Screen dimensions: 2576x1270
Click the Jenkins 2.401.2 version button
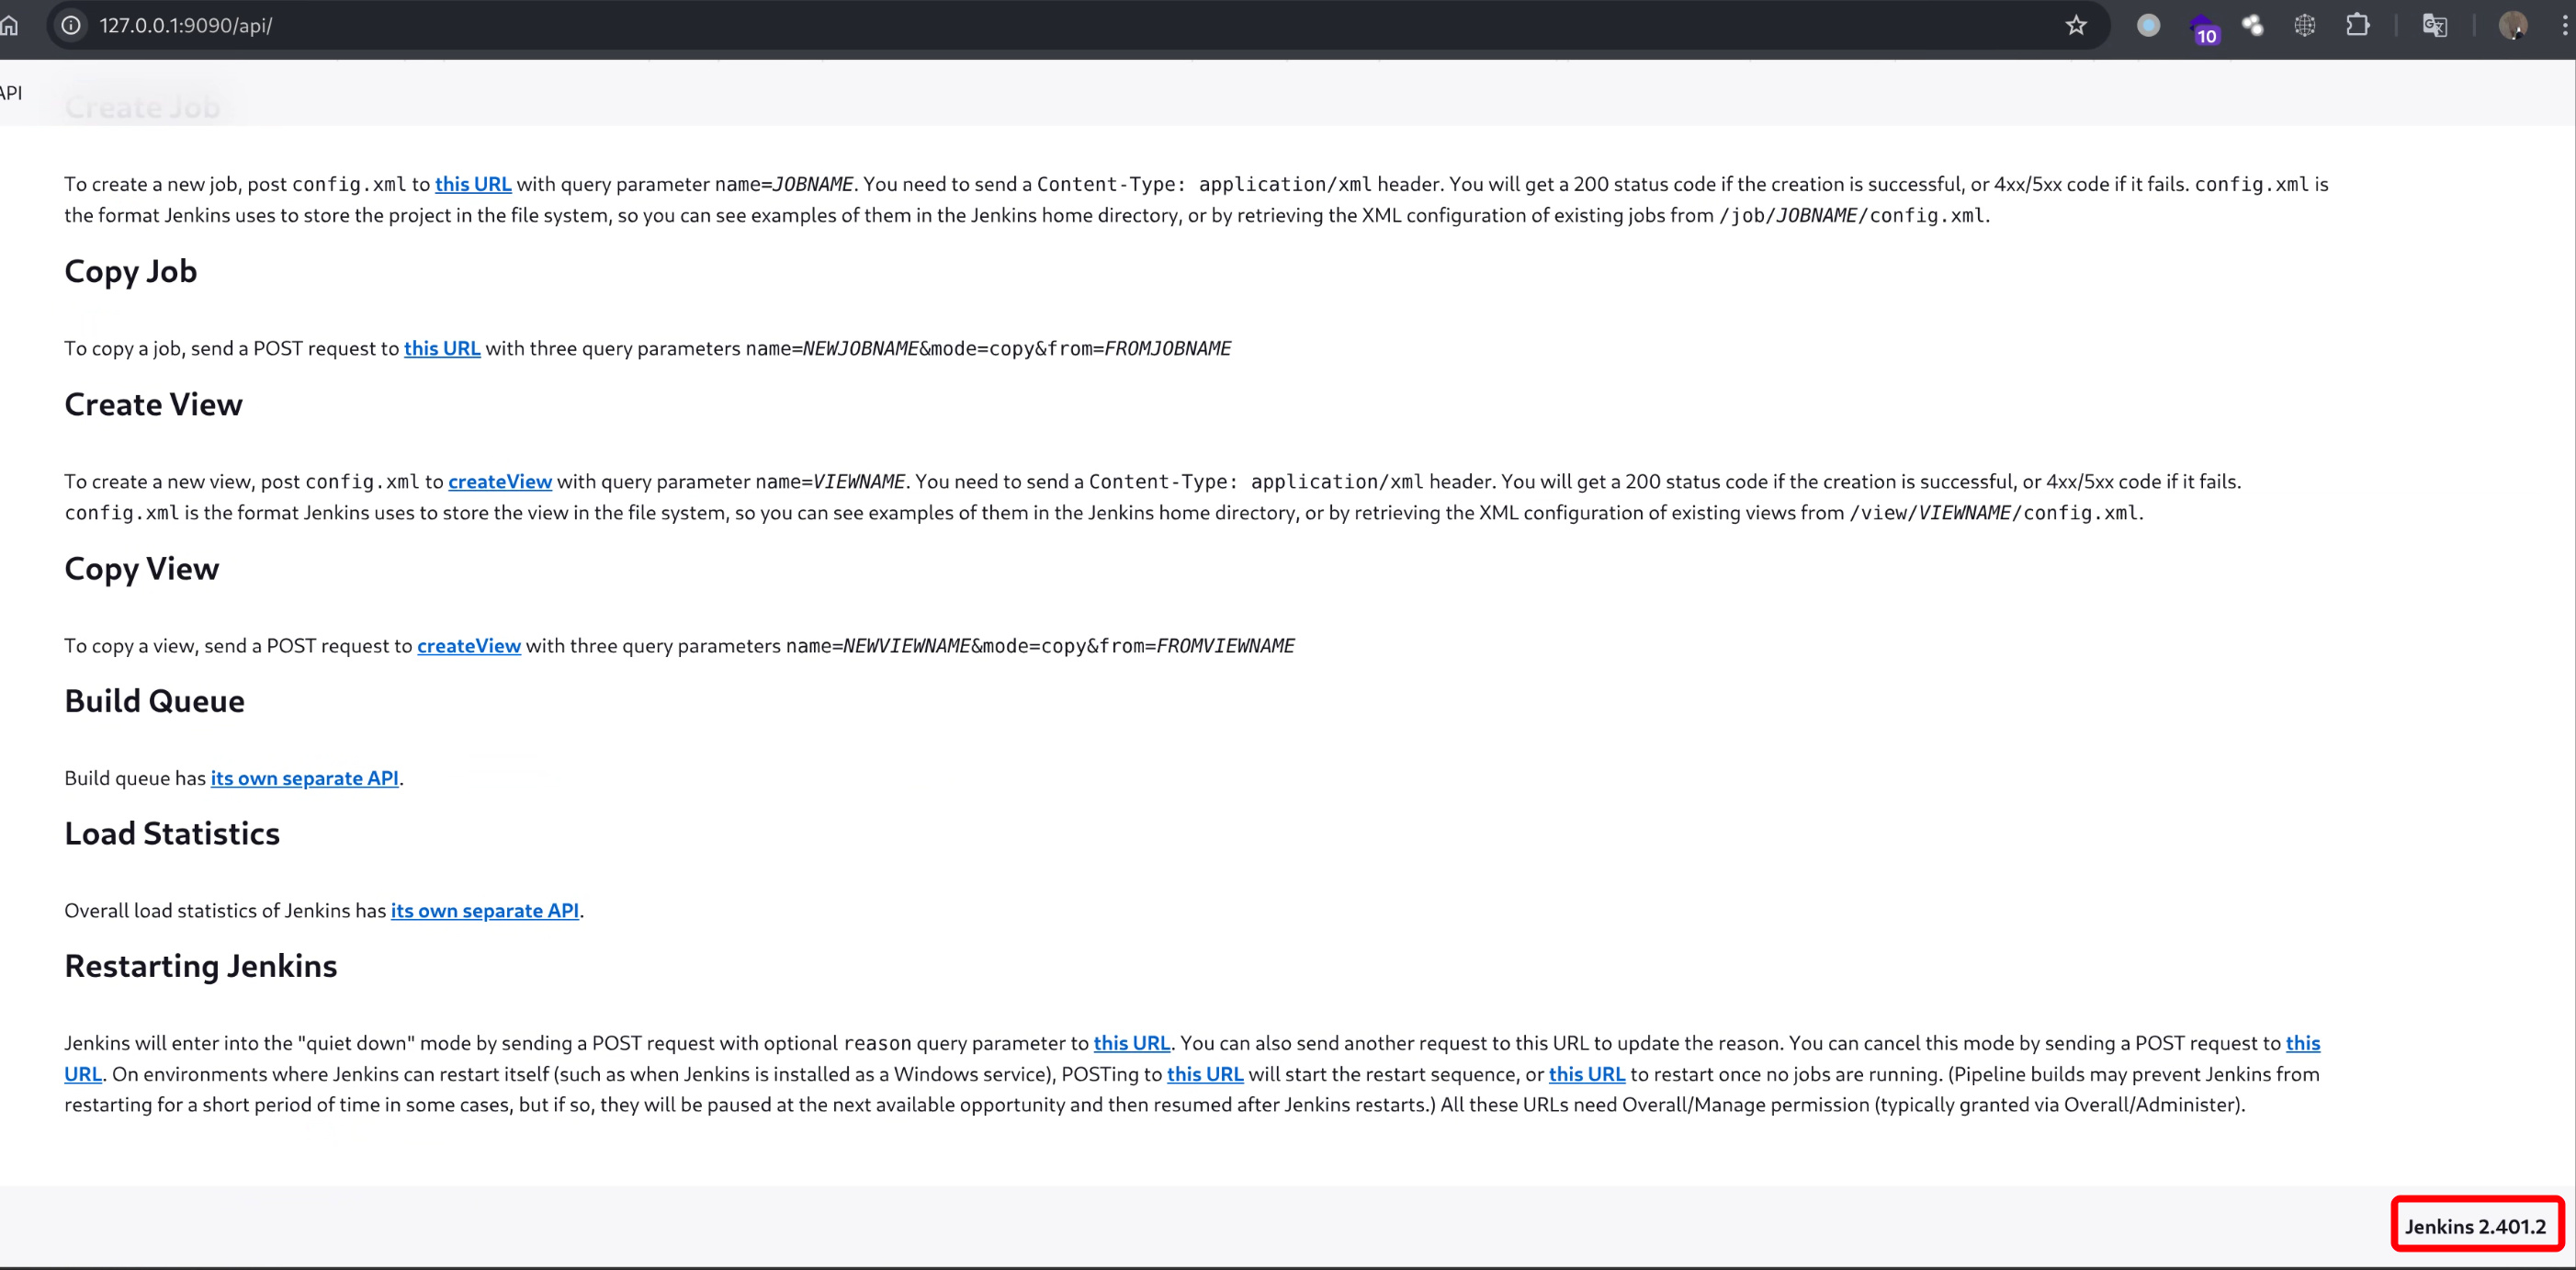2475,1226
